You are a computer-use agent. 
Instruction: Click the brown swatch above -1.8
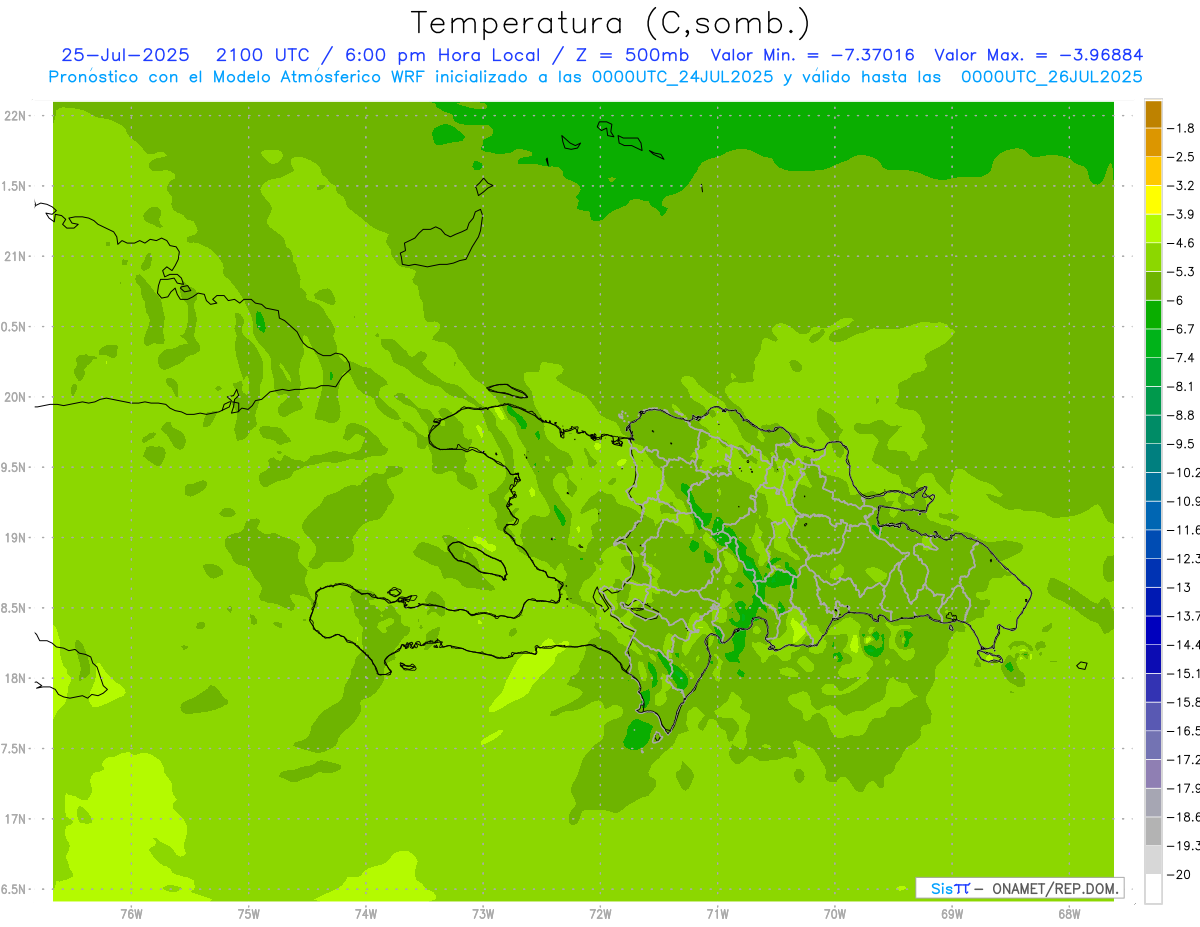[x=1153, y=114]
